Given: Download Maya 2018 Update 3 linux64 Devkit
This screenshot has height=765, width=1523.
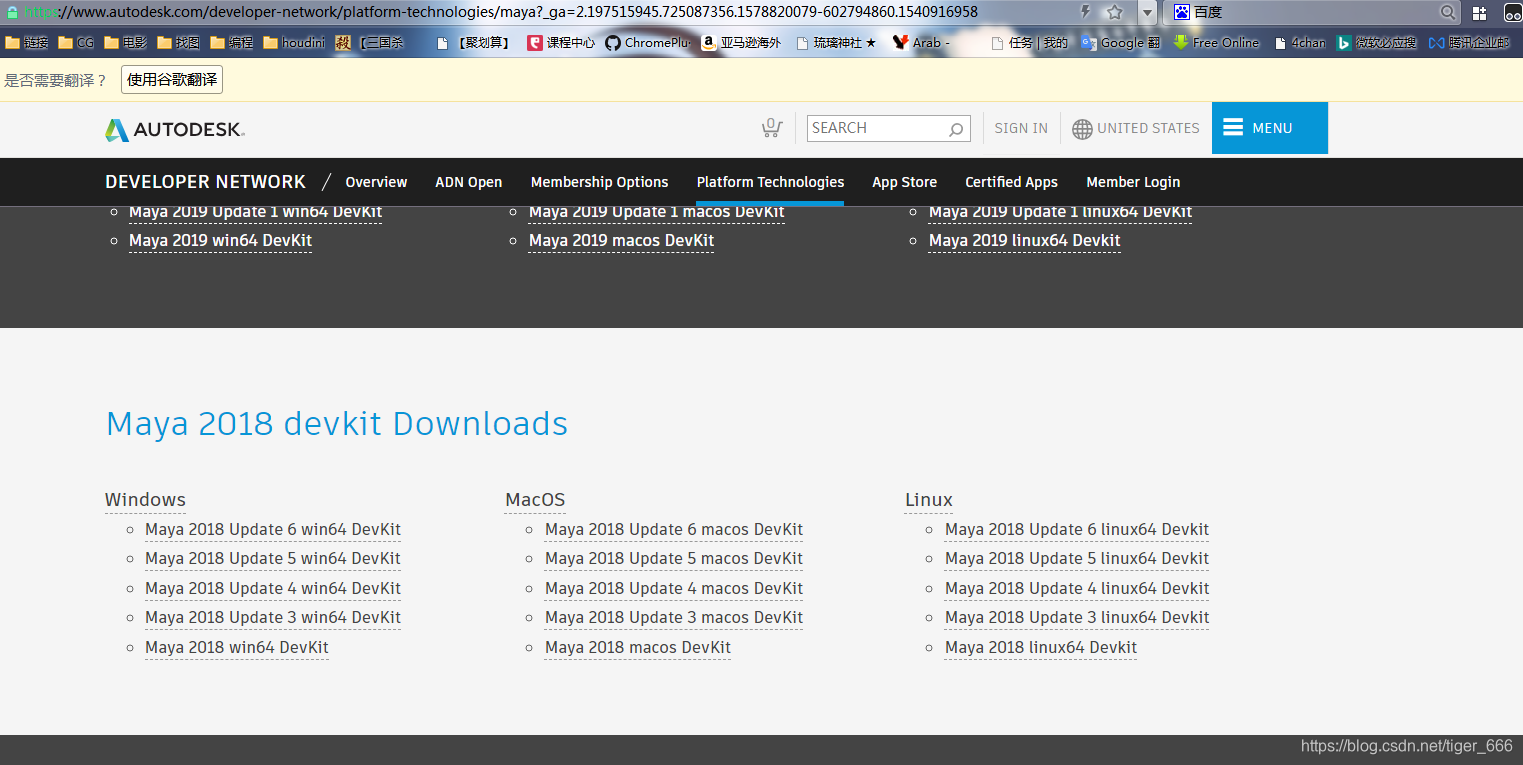Looking at the screenshot, I should pyautogui.click(x=1077, y=618).
